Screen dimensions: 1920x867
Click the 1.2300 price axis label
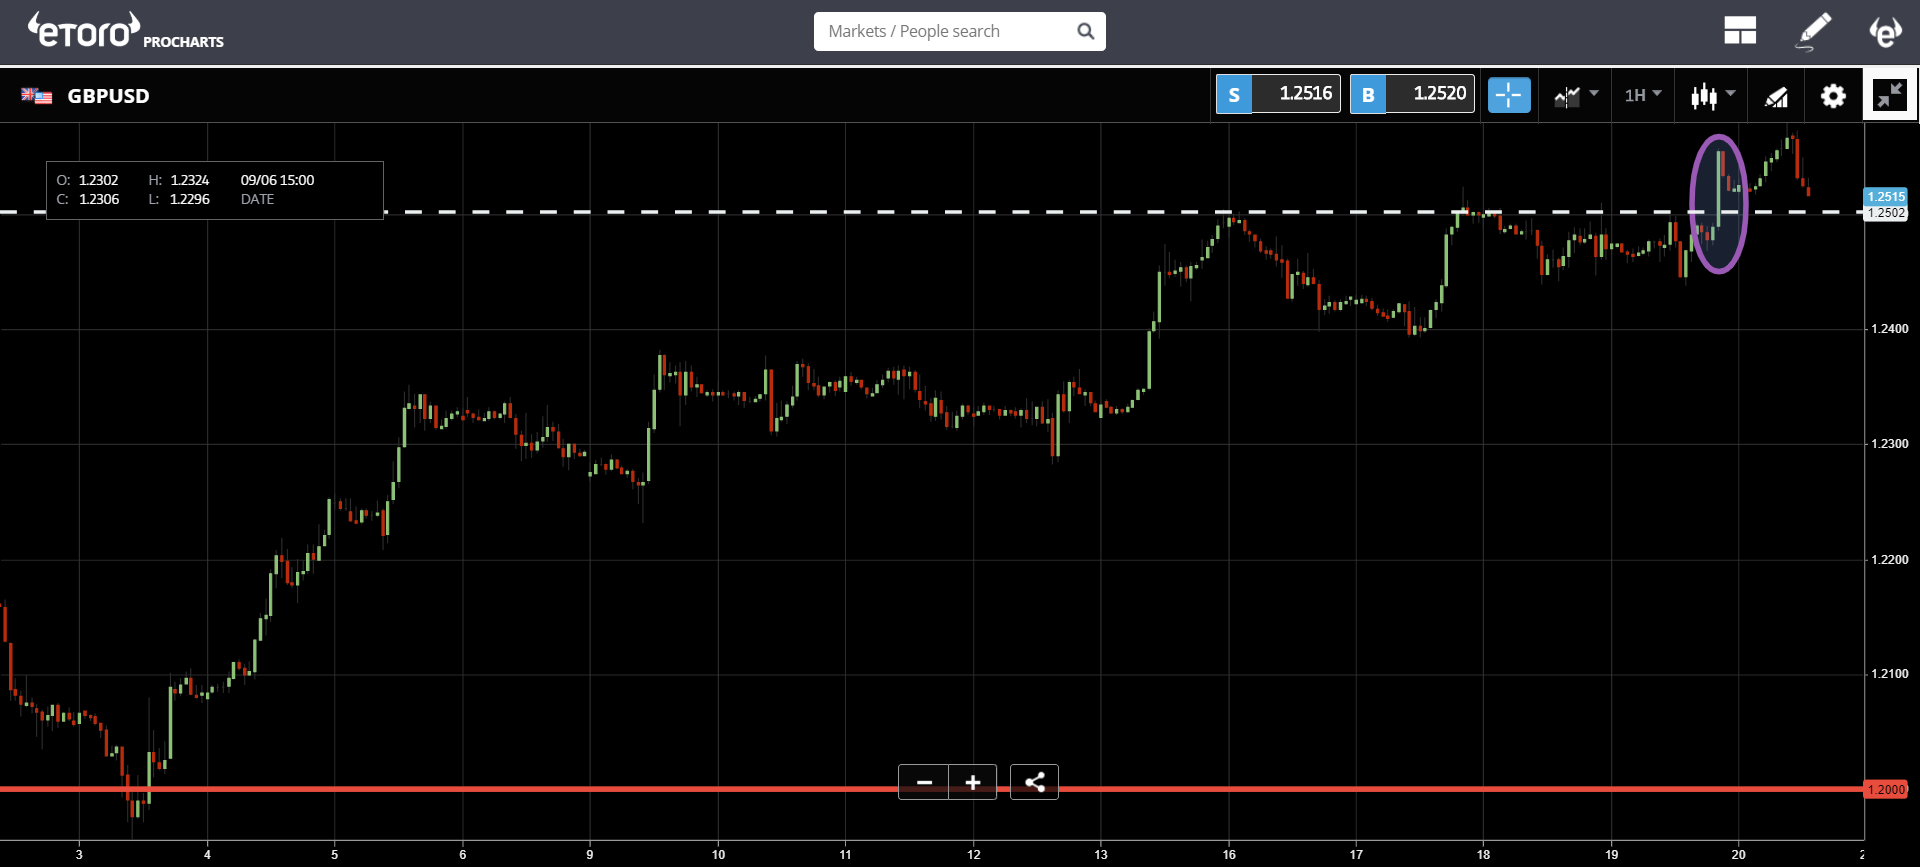pos(1890,444)
